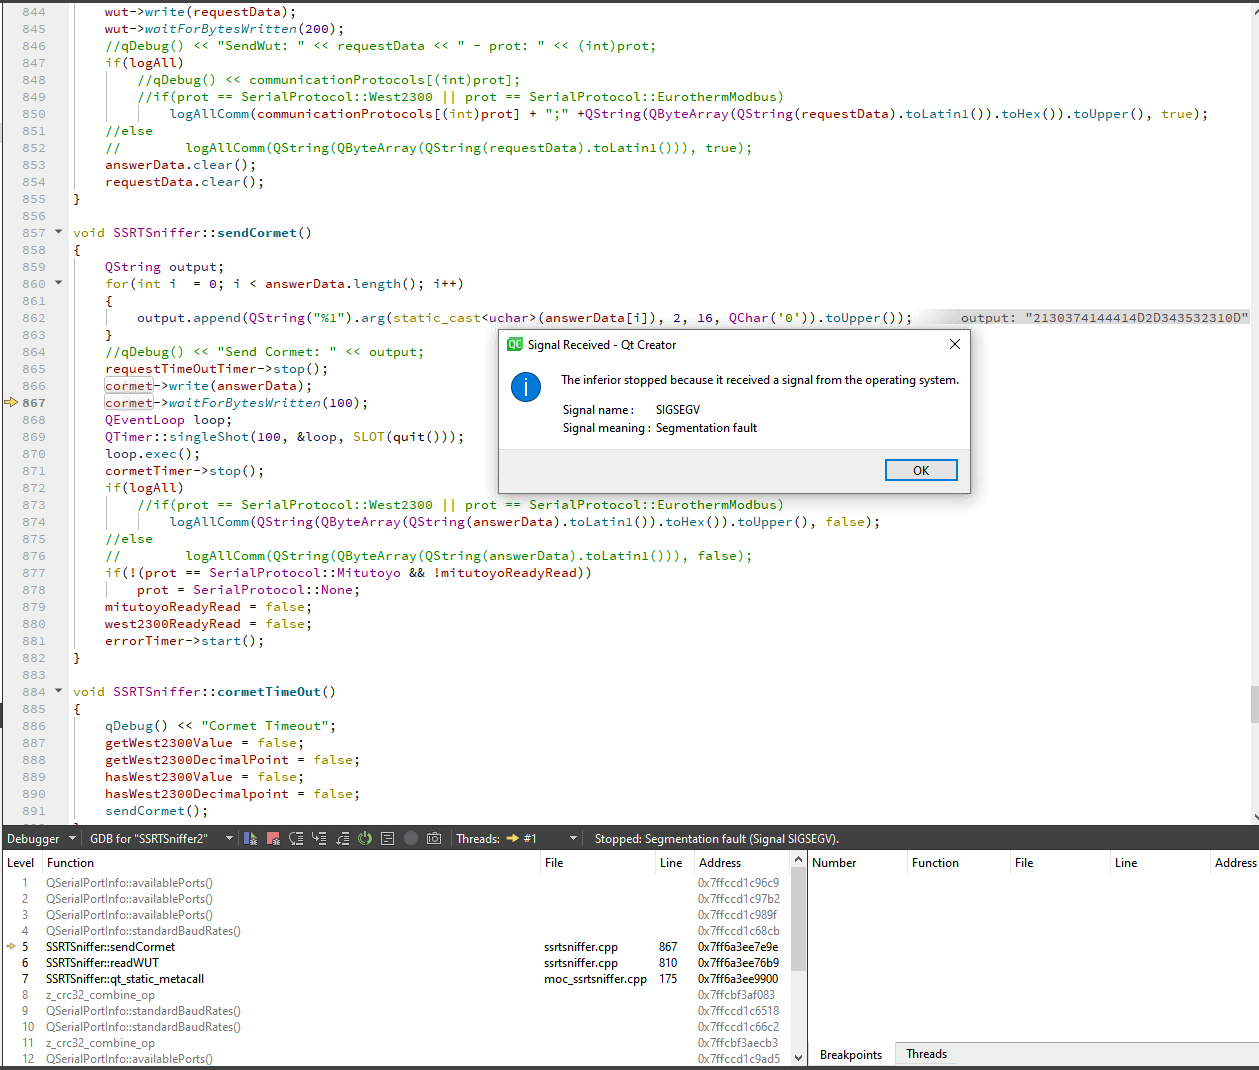Viewport: 1259px width, 1070px height.
Task: Toggle Operate by Instruction icon
Action: click(x=387, y=838)
